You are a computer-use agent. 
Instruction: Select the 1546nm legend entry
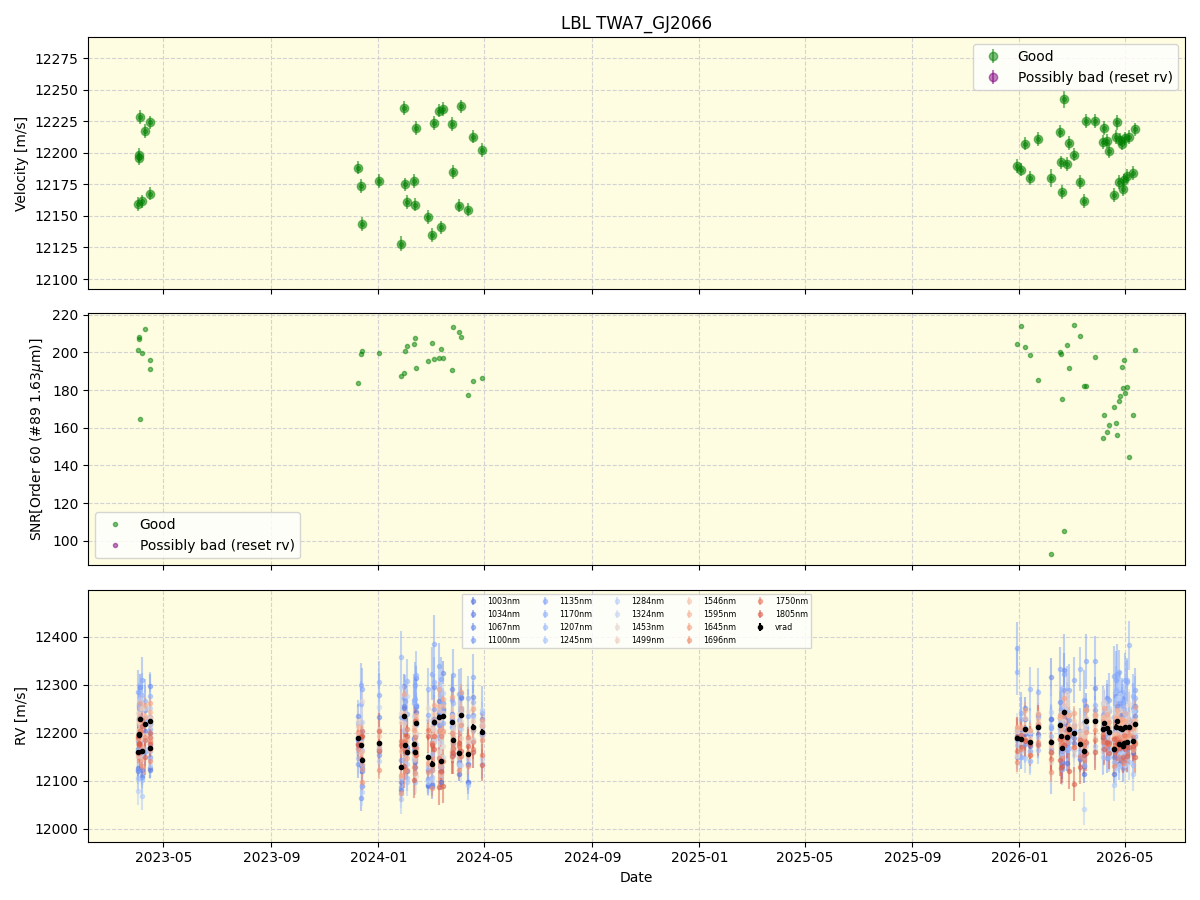click(709, 601)
